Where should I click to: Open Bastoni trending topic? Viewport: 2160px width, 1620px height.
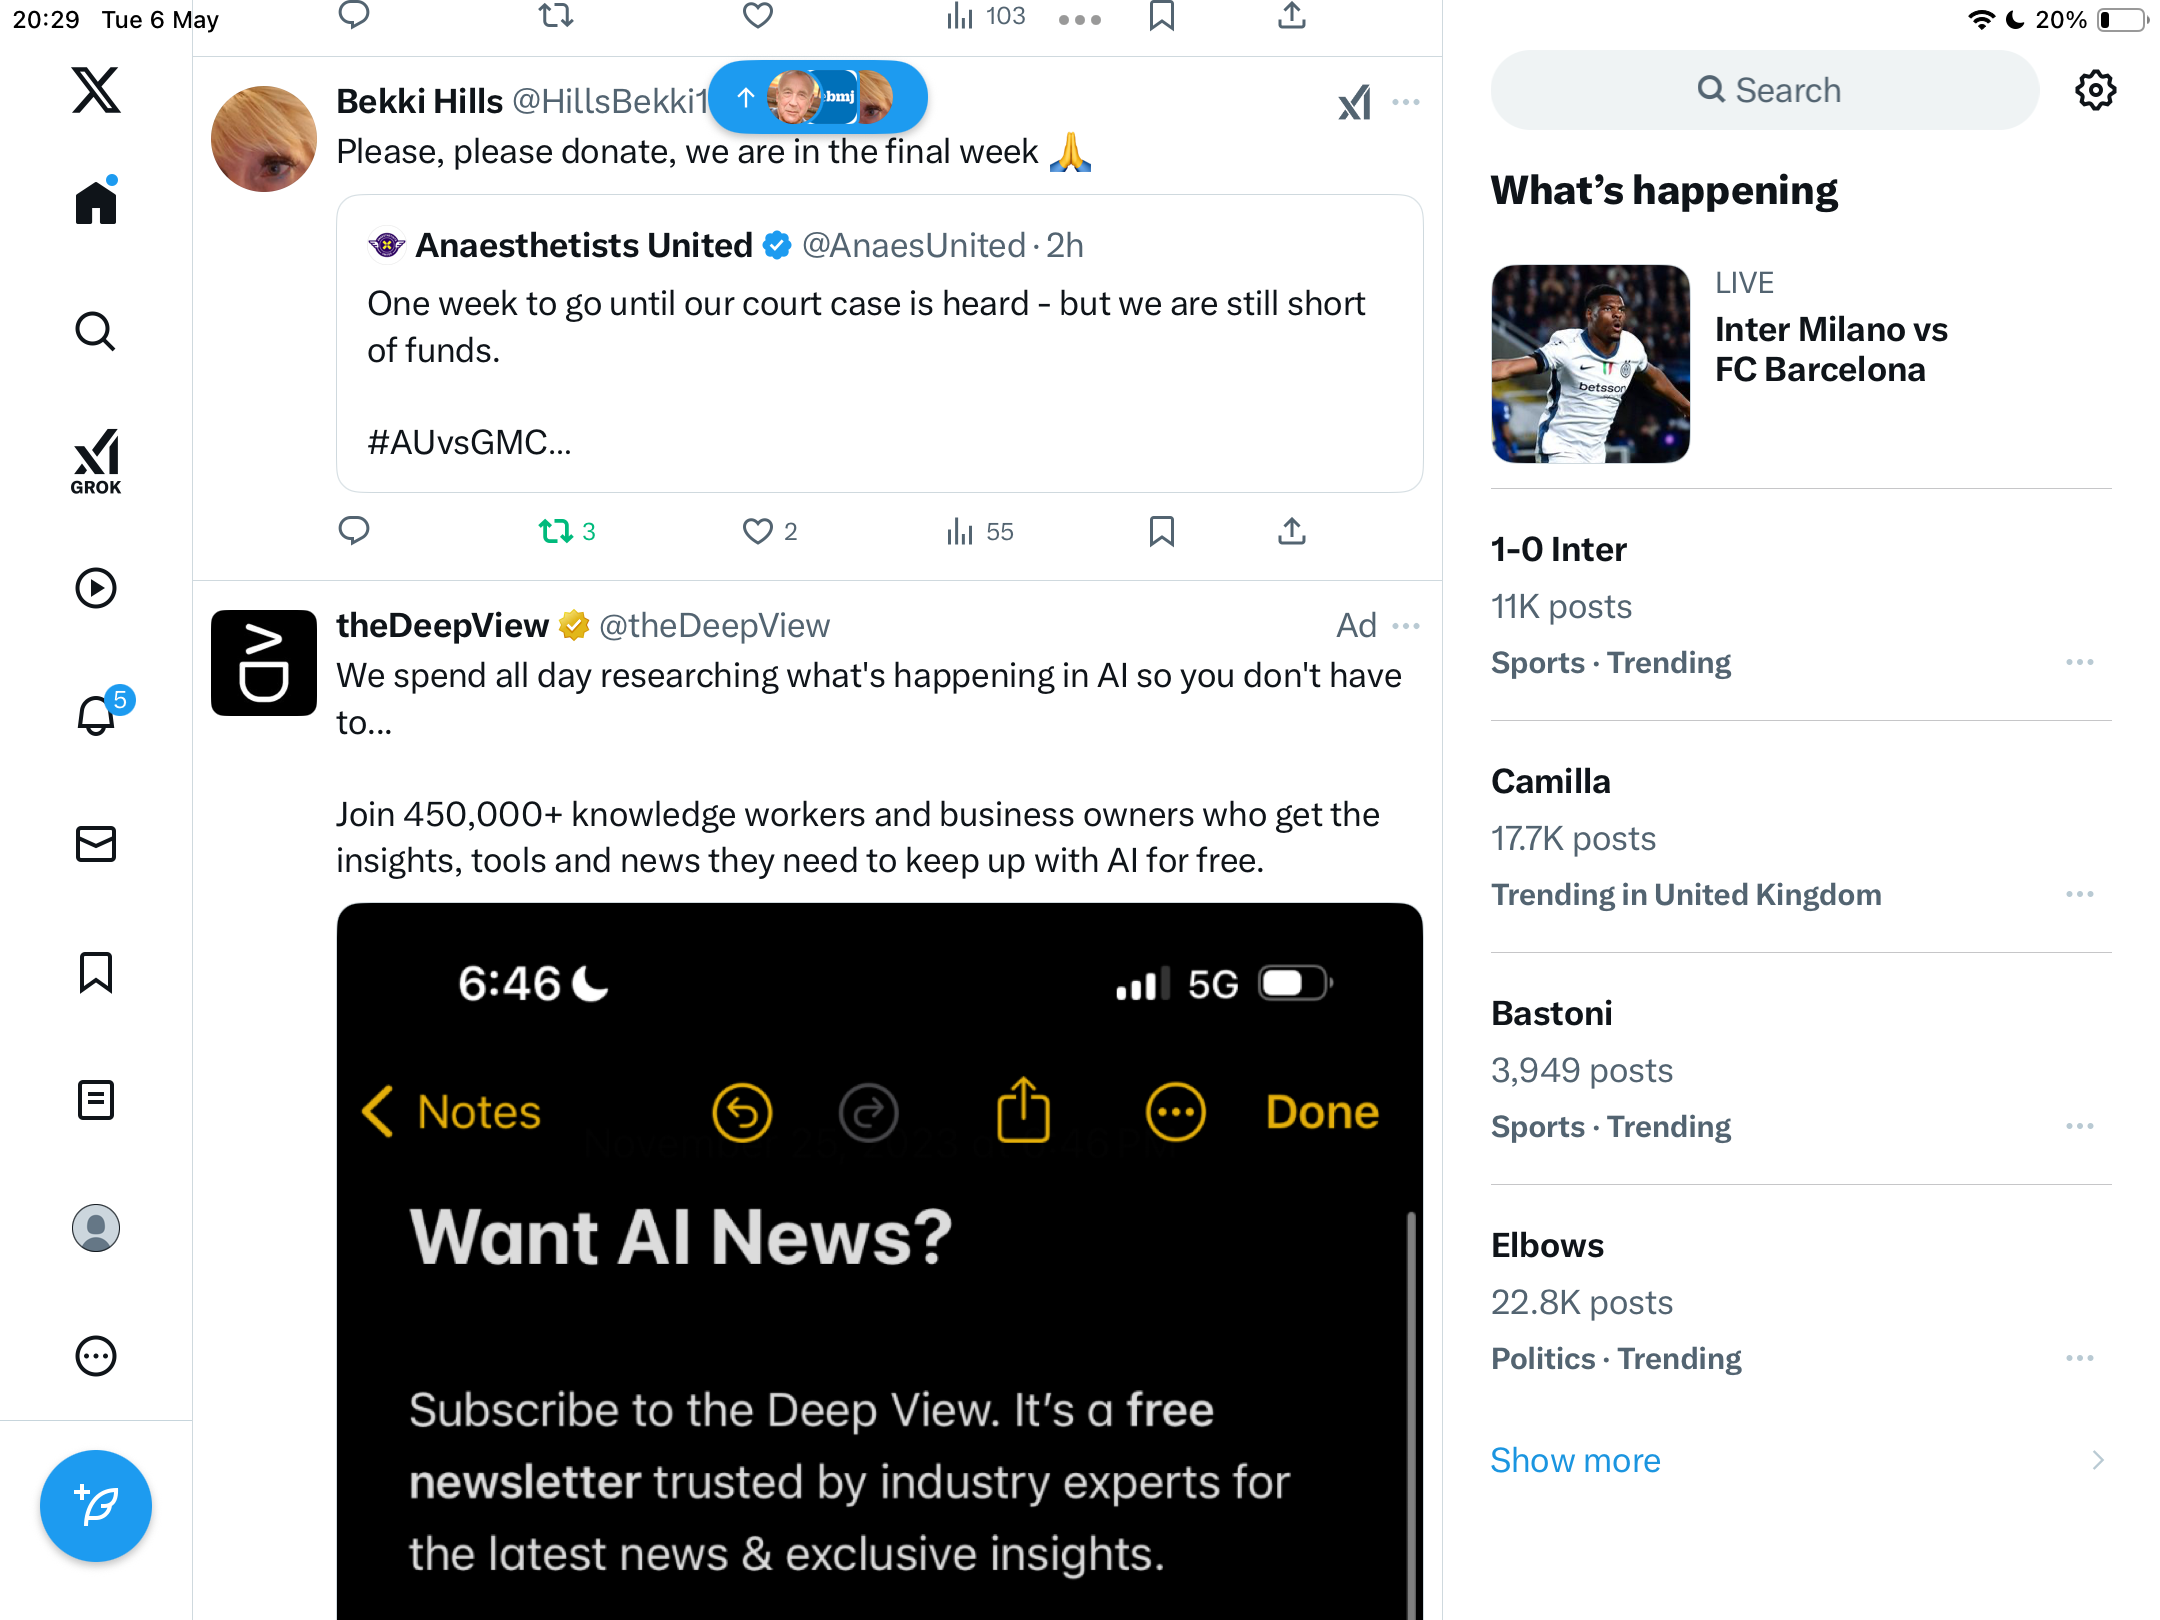click(1800, 1068)
